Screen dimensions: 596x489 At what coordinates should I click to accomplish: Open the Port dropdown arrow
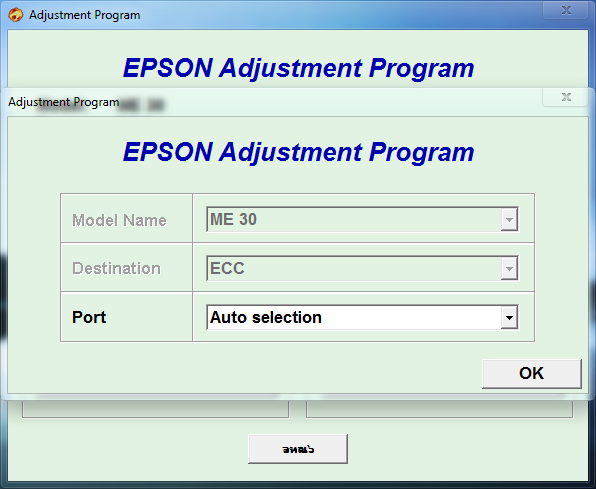509,317
